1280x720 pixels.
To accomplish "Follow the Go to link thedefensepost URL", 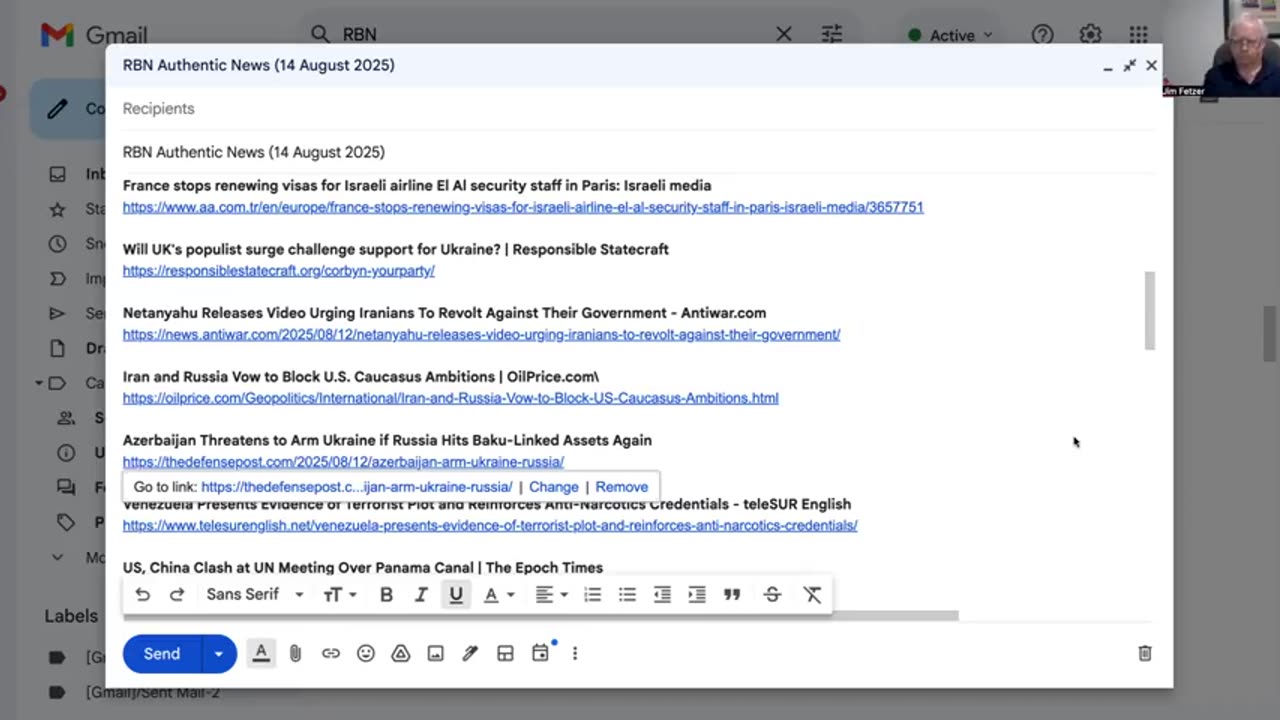I will tap(357, 487).
